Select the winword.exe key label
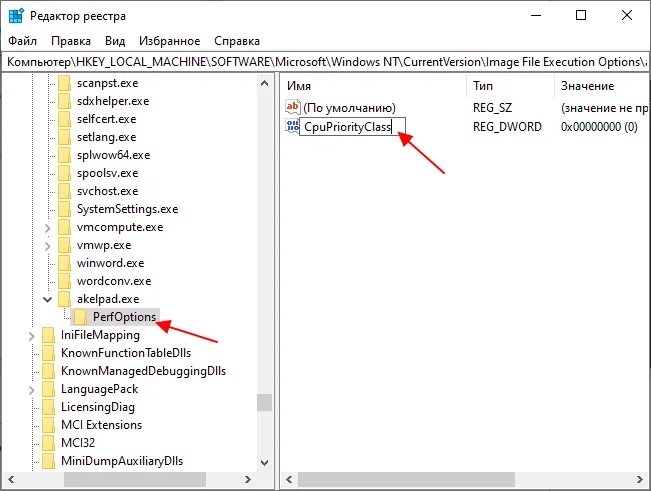This screenshot has height=491, width=651. pyautogui.click(x=110, y=263)
